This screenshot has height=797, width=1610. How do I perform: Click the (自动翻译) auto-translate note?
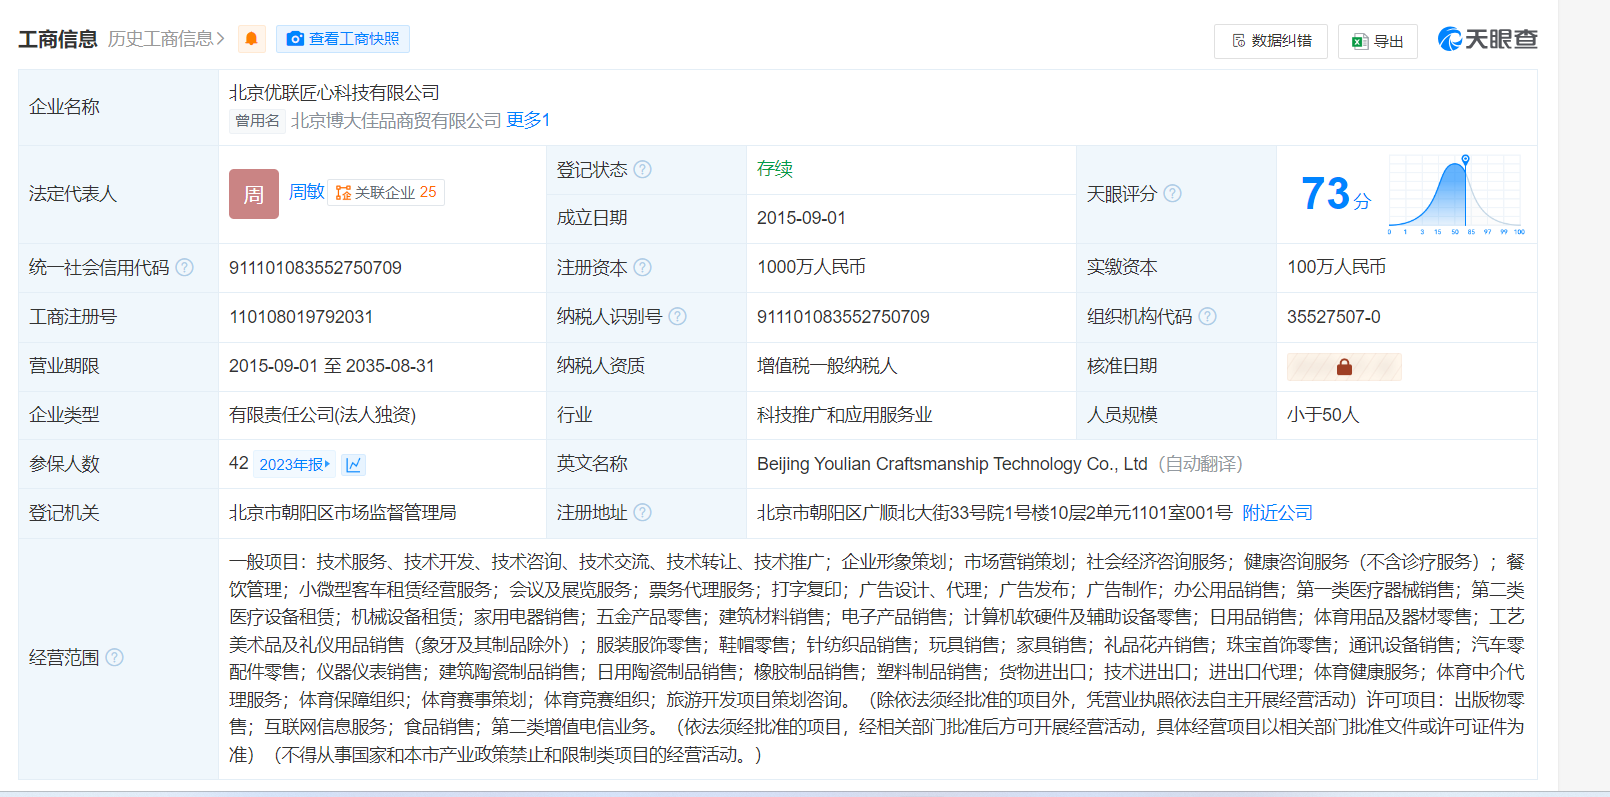(x=1201, y=464)
